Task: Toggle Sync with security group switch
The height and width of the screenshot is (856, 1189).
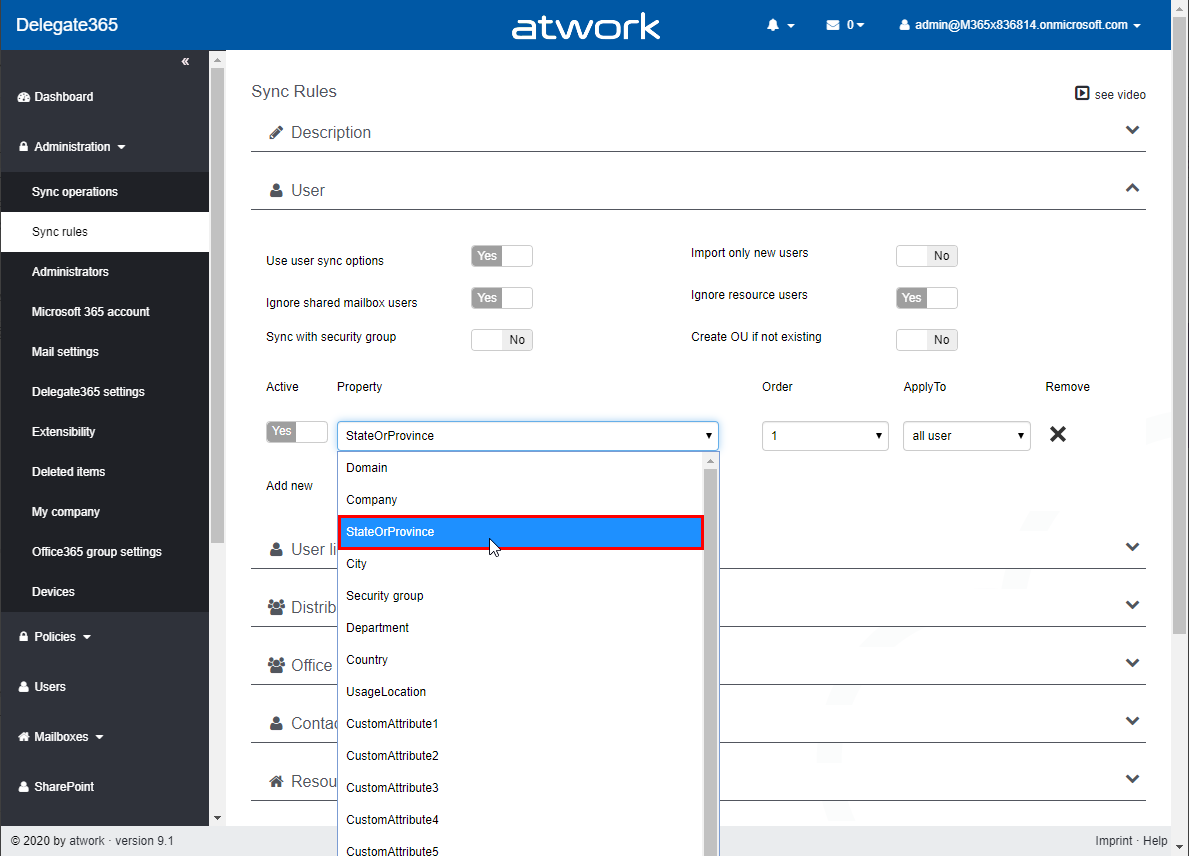Action: coord(501,340)
